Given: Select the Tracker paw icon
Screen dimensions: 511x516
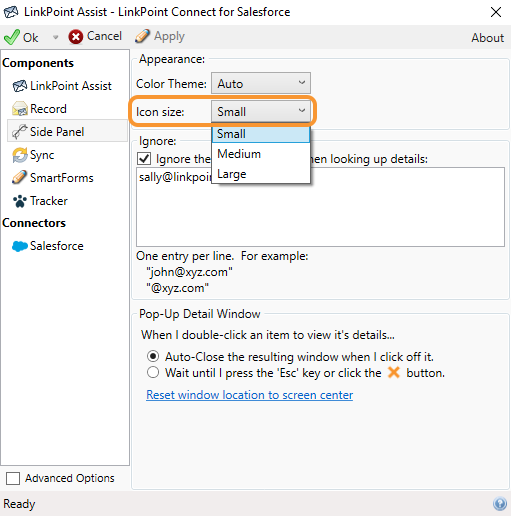Looking at the screenshot, I should pos(20,201).
